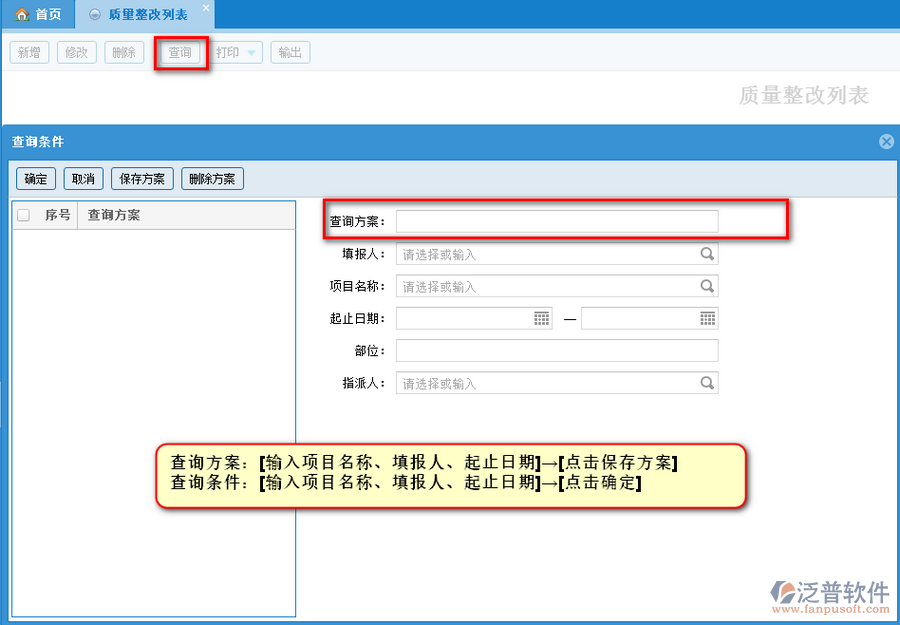Viewport: 900px width, 625px height.
Task: Focus the 项目名称 input field
Action: click(557, 286)
